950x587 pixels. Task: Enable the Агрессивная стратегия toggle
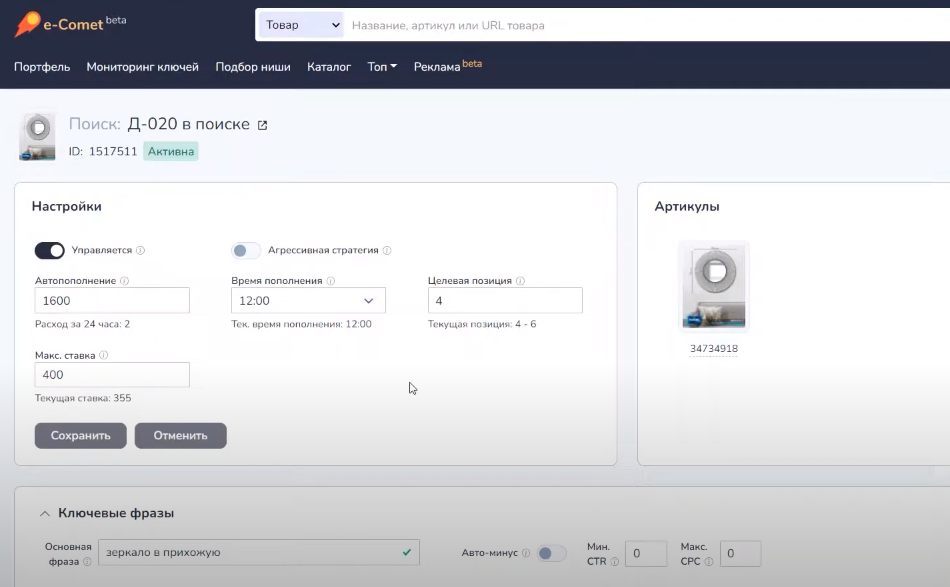click(246, 250)
